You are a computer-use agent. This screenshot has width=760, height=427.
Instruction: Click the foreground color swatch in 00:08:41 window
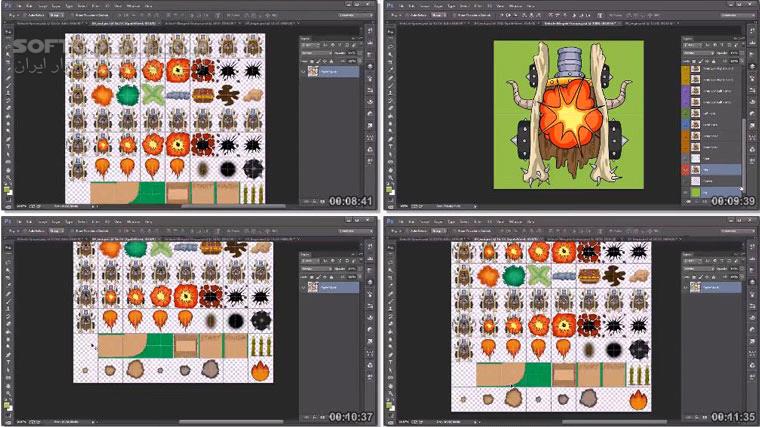(6, 190)
